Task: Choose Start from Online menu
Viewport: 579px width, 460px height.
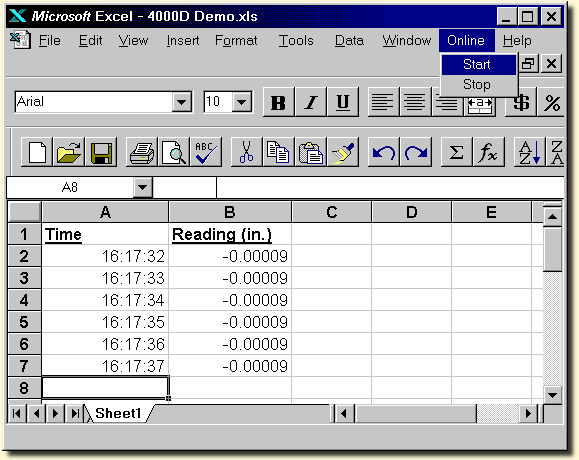Action: click(479, 65)
